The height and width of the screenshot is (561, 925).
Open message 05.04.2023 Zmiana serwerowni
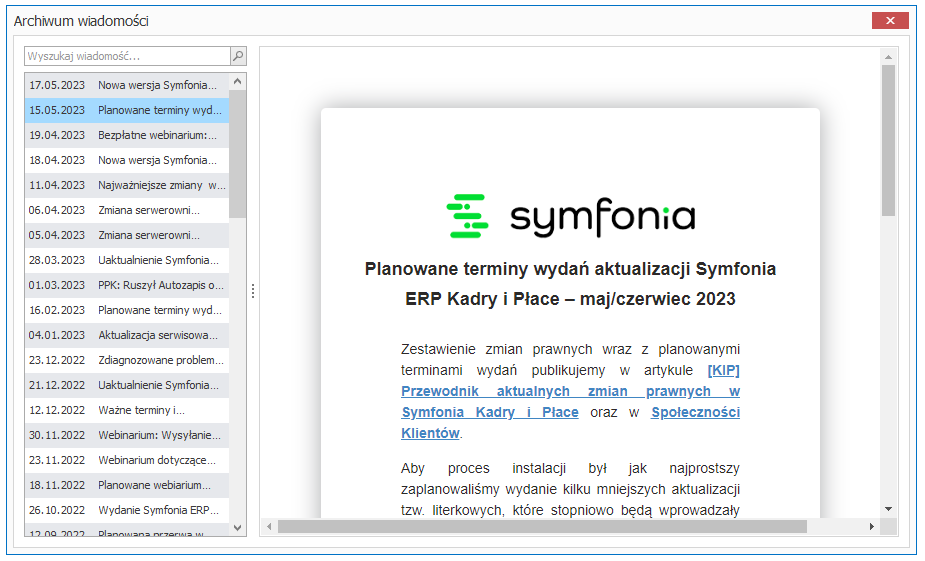click(x=127, y=235)
